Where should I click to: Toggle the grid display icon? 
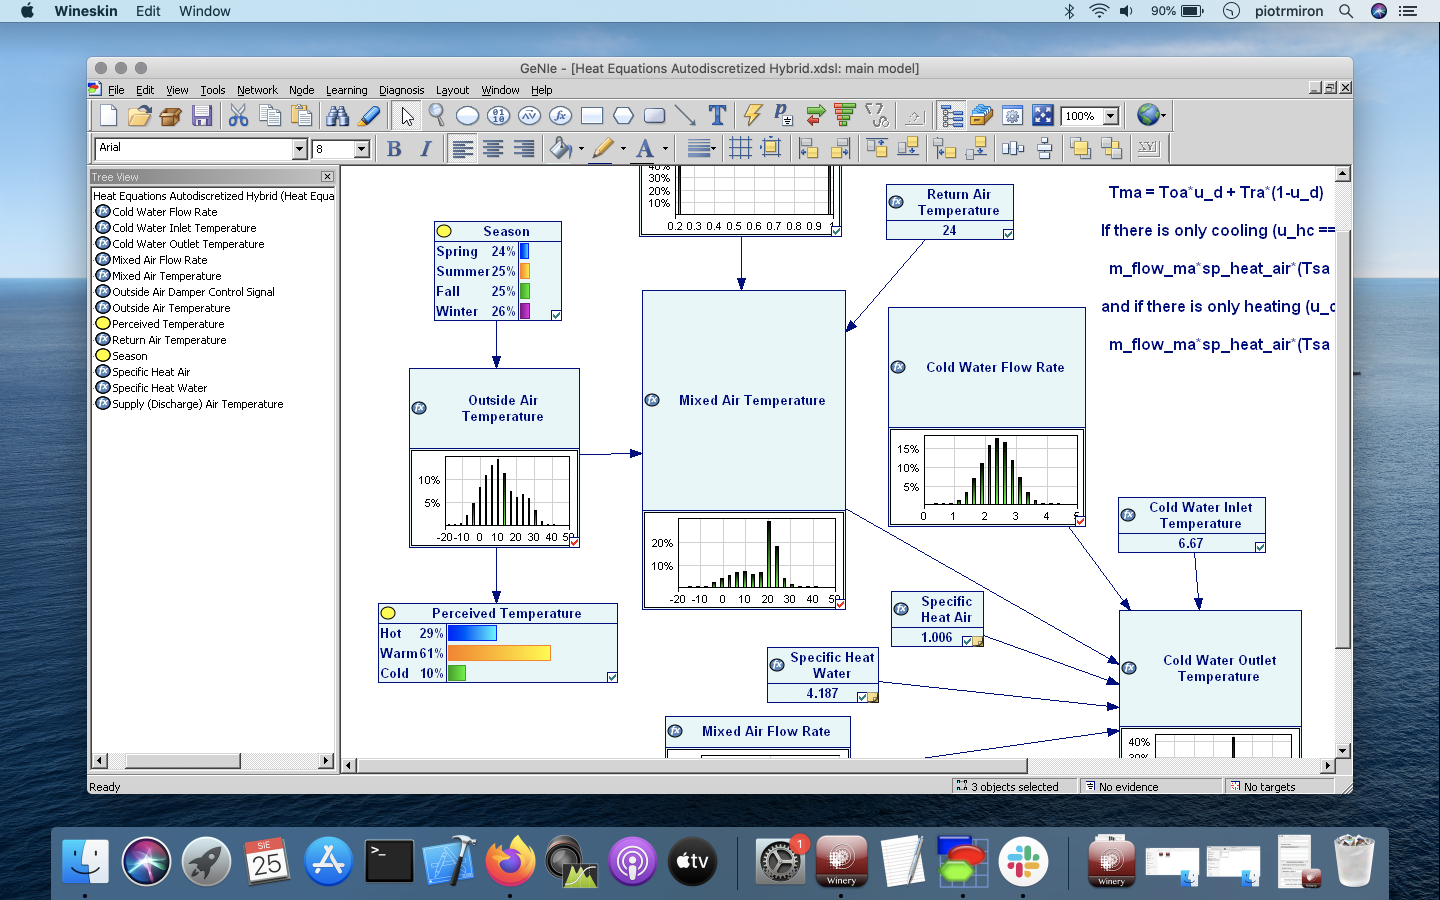[740, 149]
